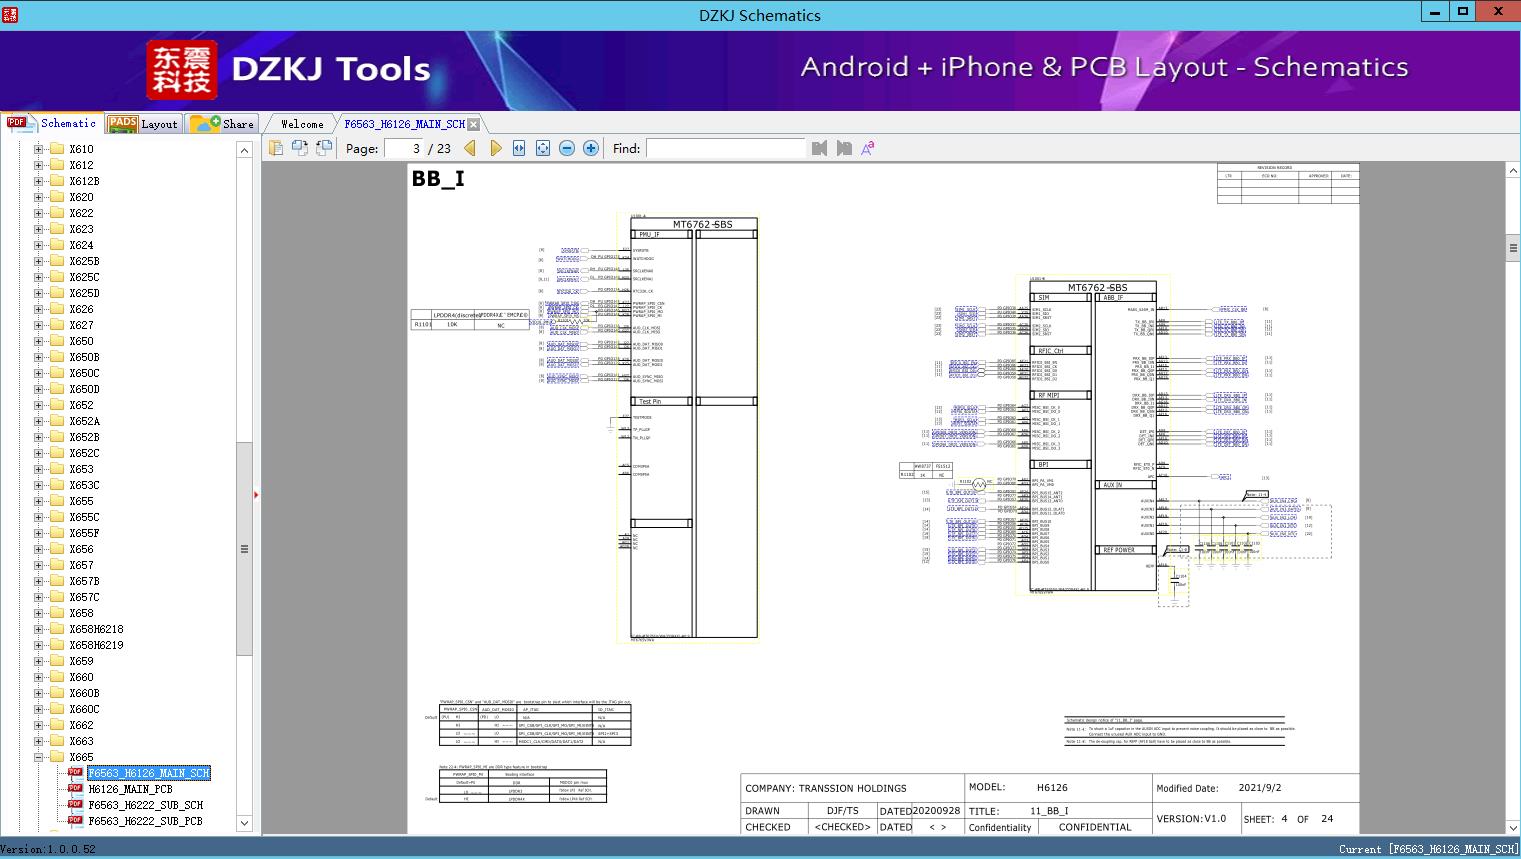
Task: Click the page number input box
Action: (x=404, y=148)
